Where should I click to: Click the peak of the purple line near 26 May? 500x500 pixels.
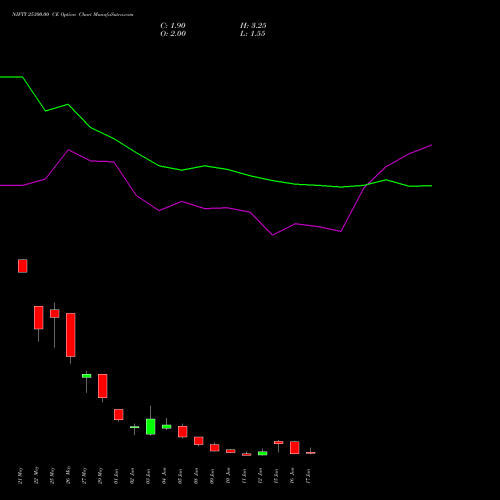click(x=68, y=150)
